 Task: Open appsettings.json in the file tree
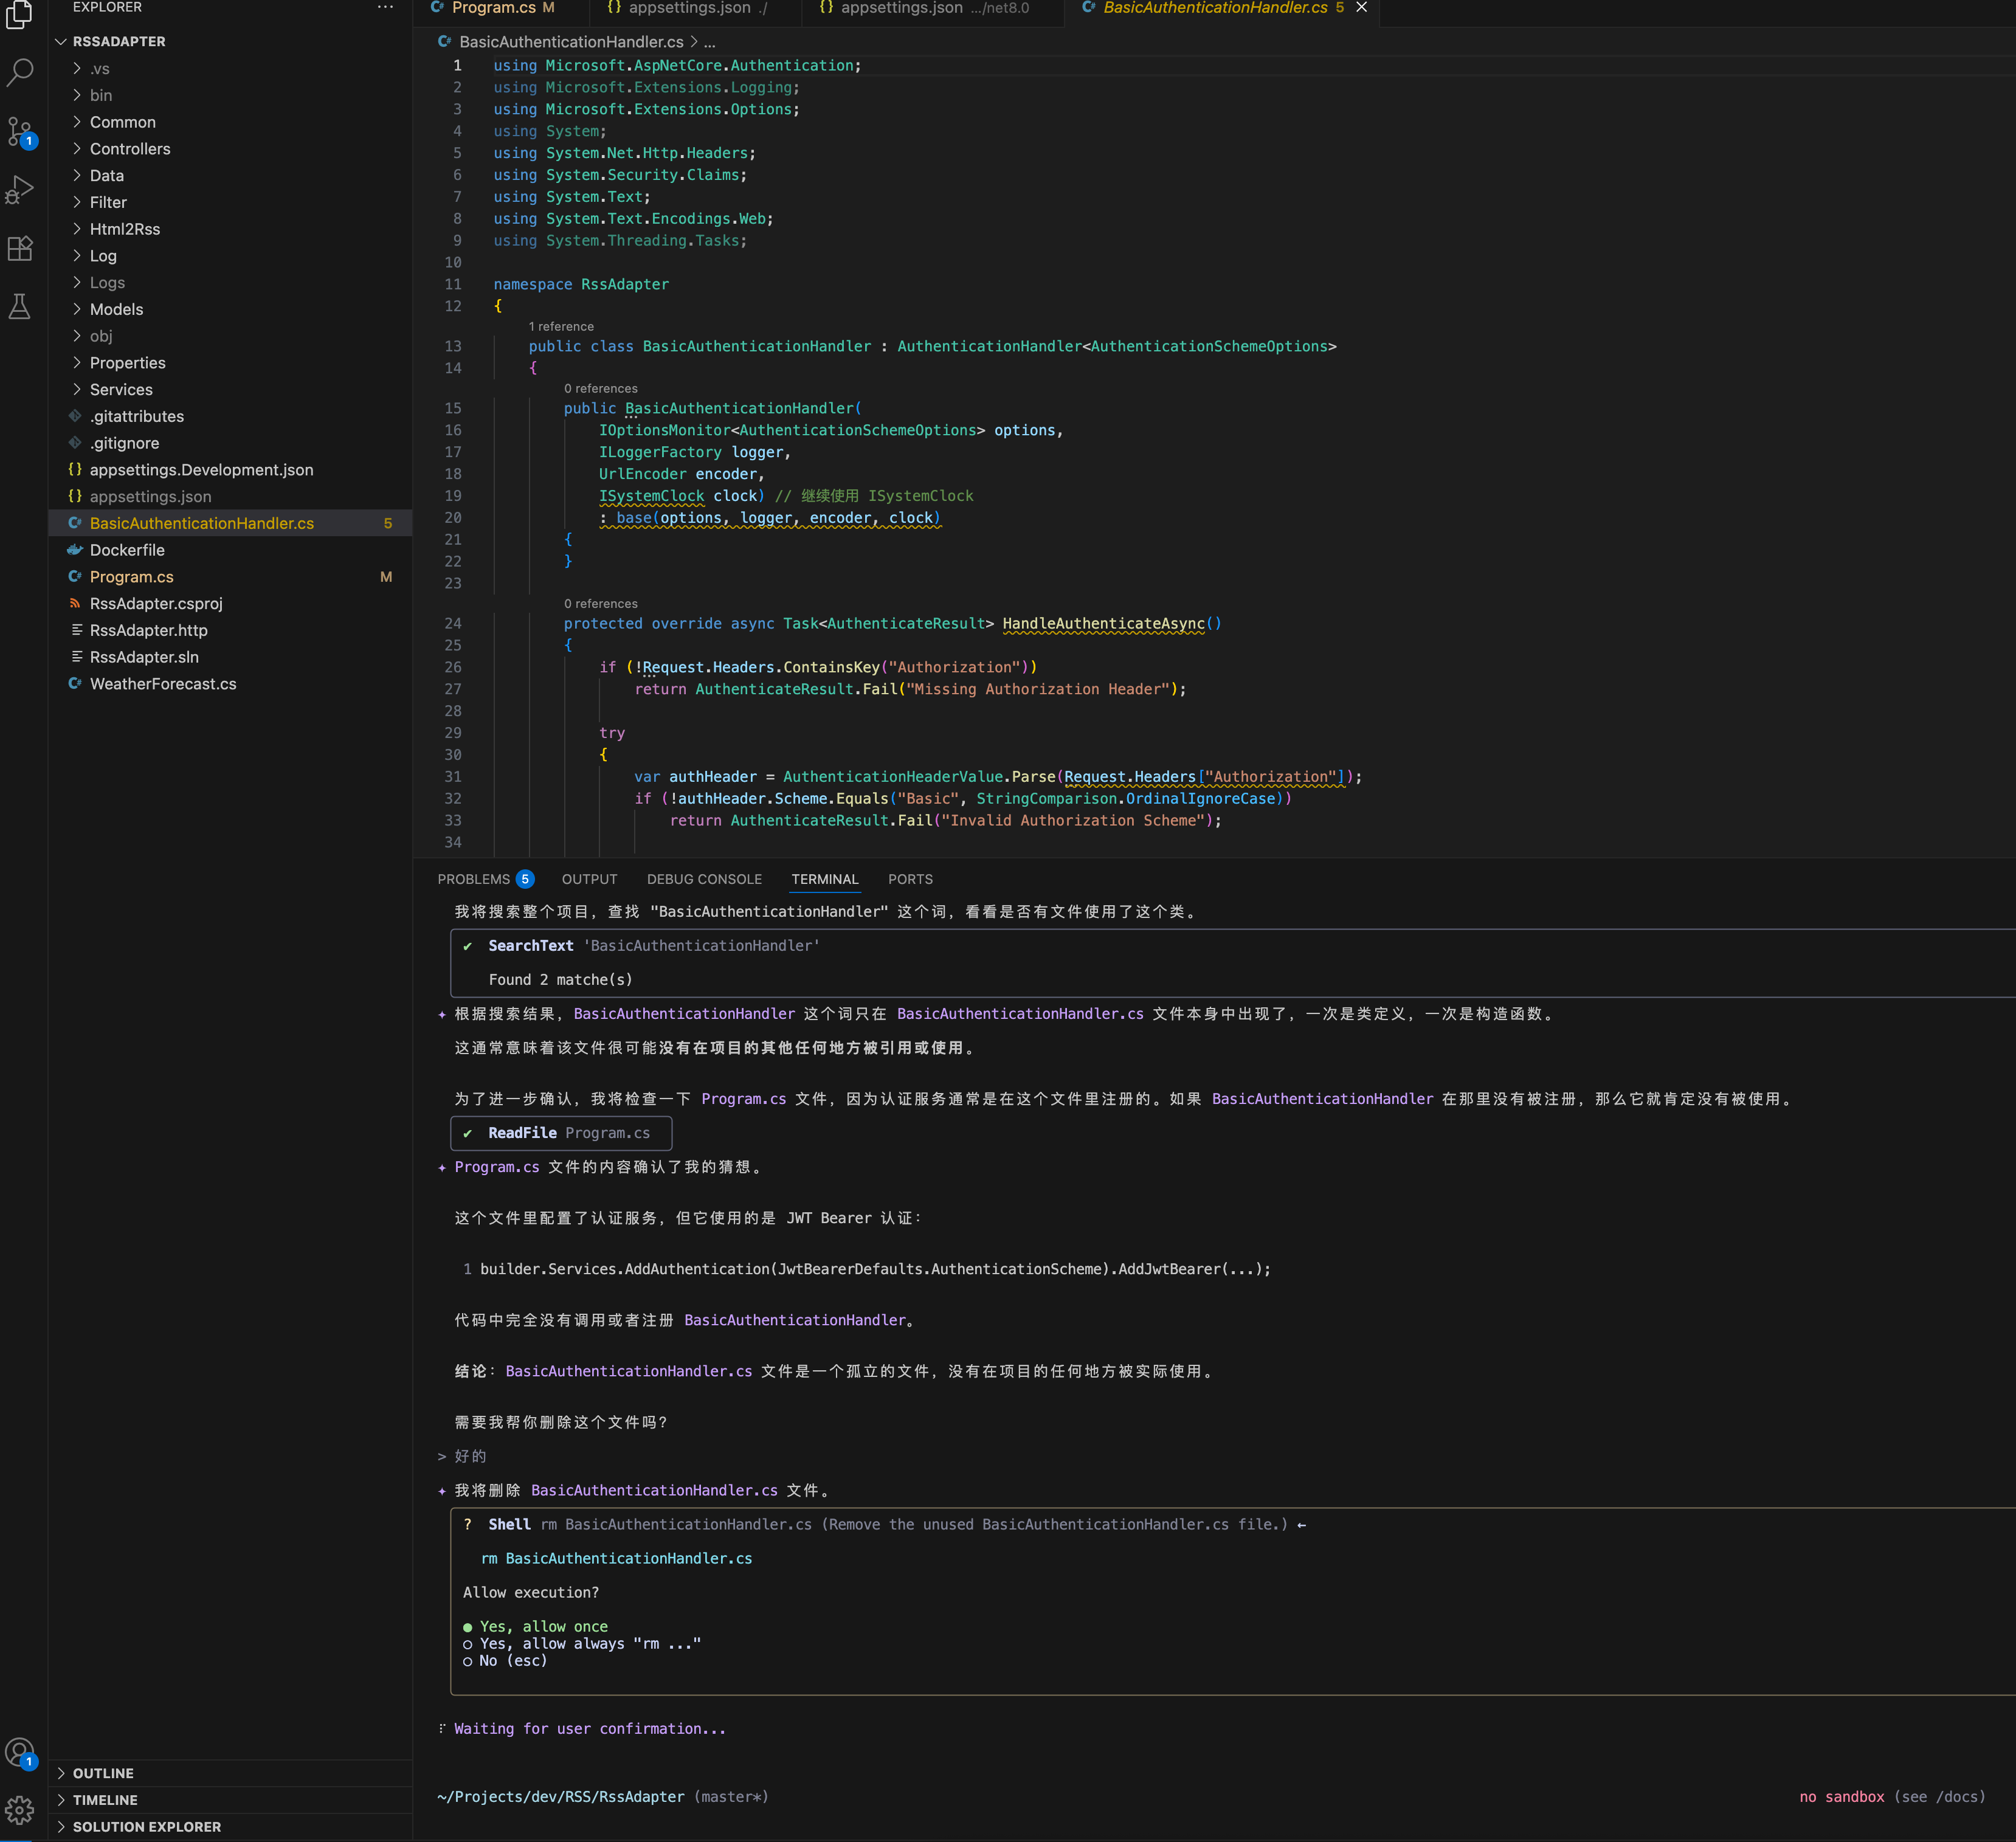pyautogui.click(x=230, y=496)
